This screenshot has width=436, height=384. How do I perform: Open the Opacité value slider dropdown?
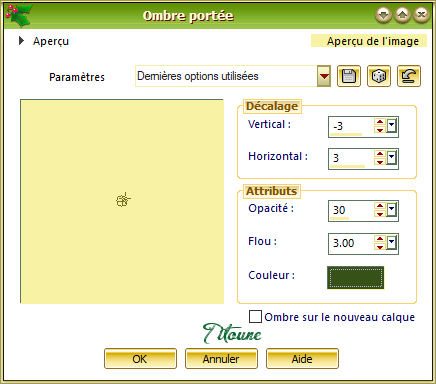point(392,210)
